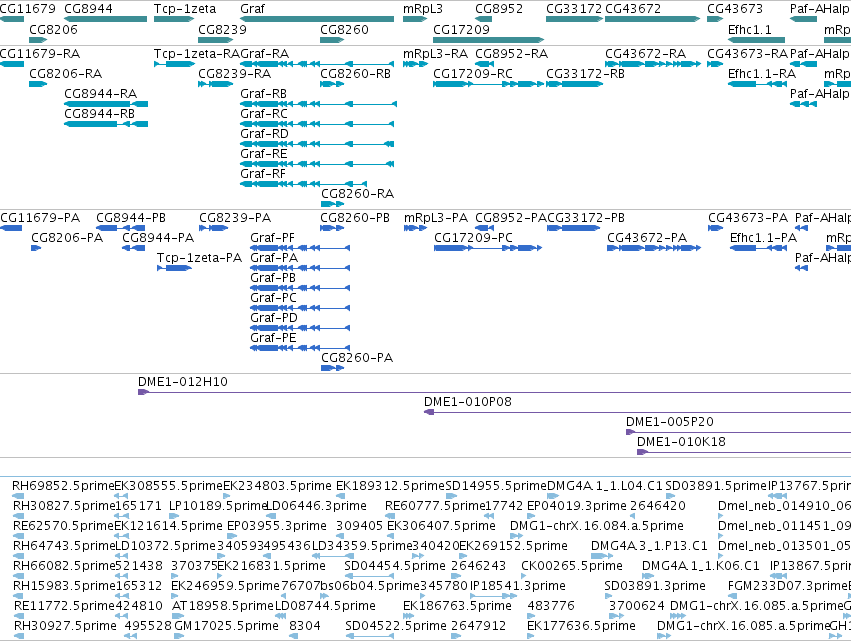
Task: Click the Graf-RC transcript glyph
Action: (317, 124)
